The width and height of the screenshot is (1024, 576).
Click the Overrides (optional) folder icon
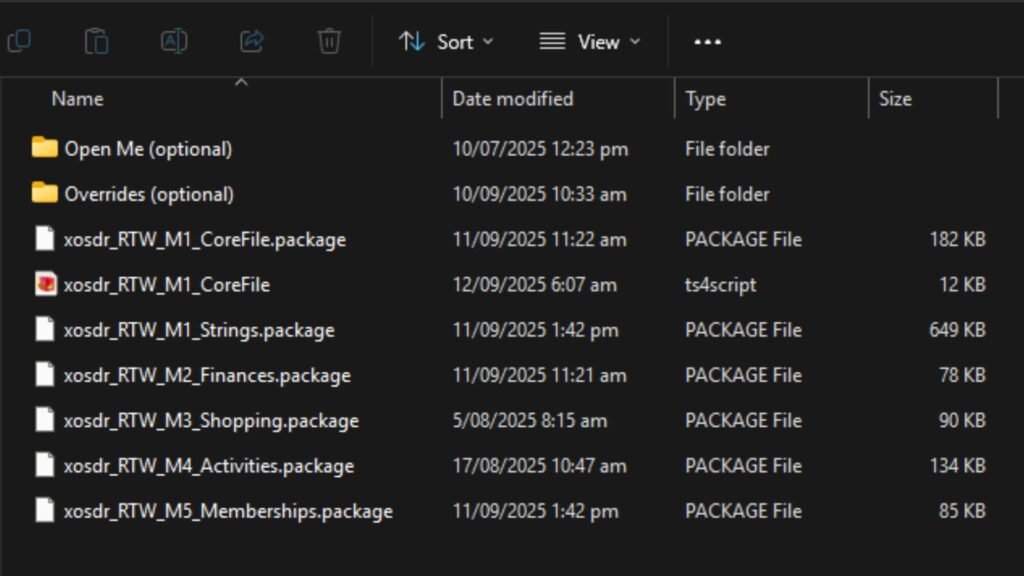click(x=44, y=194)
